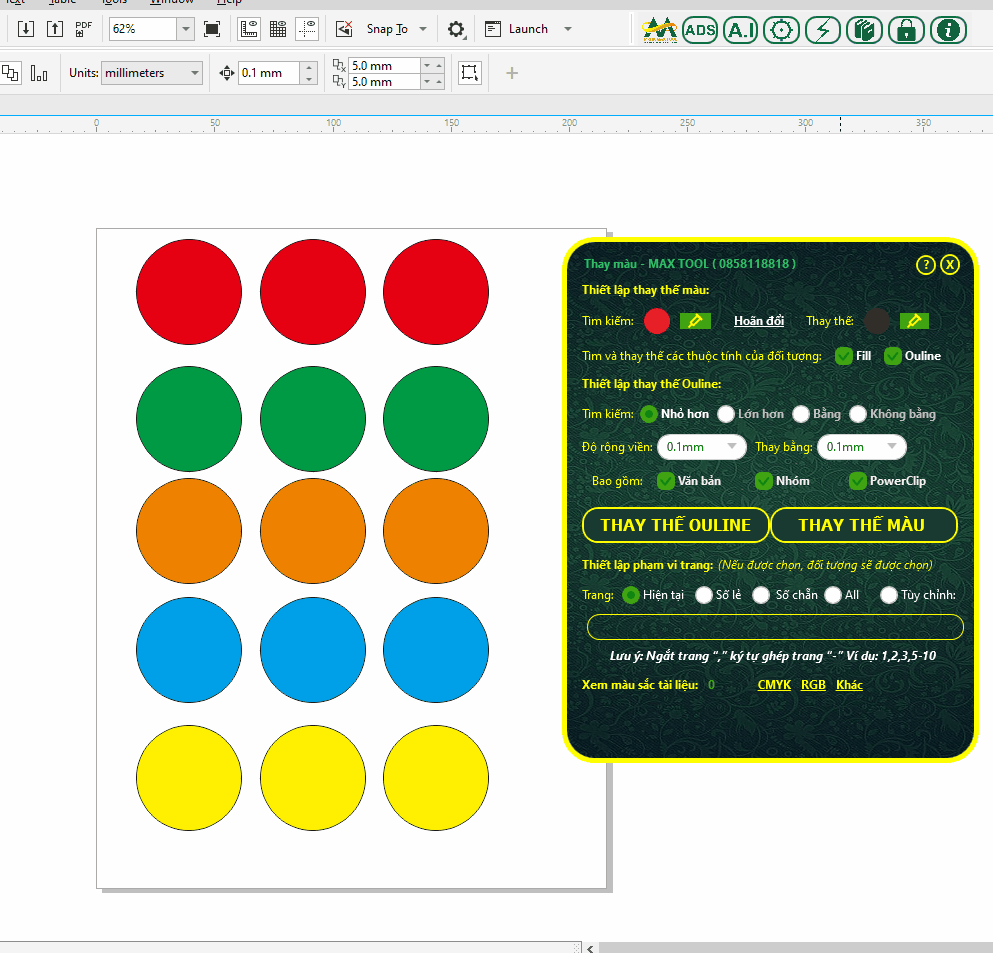Screen dimensions: 993x953
Task: Click the lightning bolt toolbar icon
Action: point(823,30)
